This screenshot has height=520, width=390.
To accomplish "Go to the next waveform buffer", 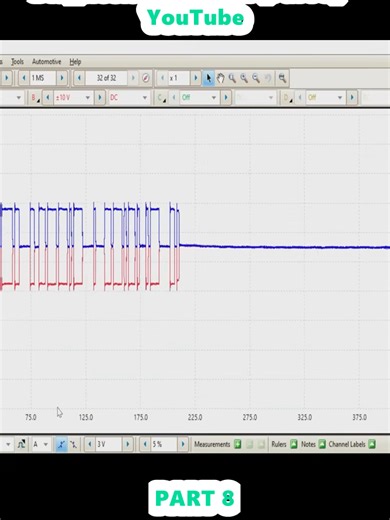I will (133, 78).
